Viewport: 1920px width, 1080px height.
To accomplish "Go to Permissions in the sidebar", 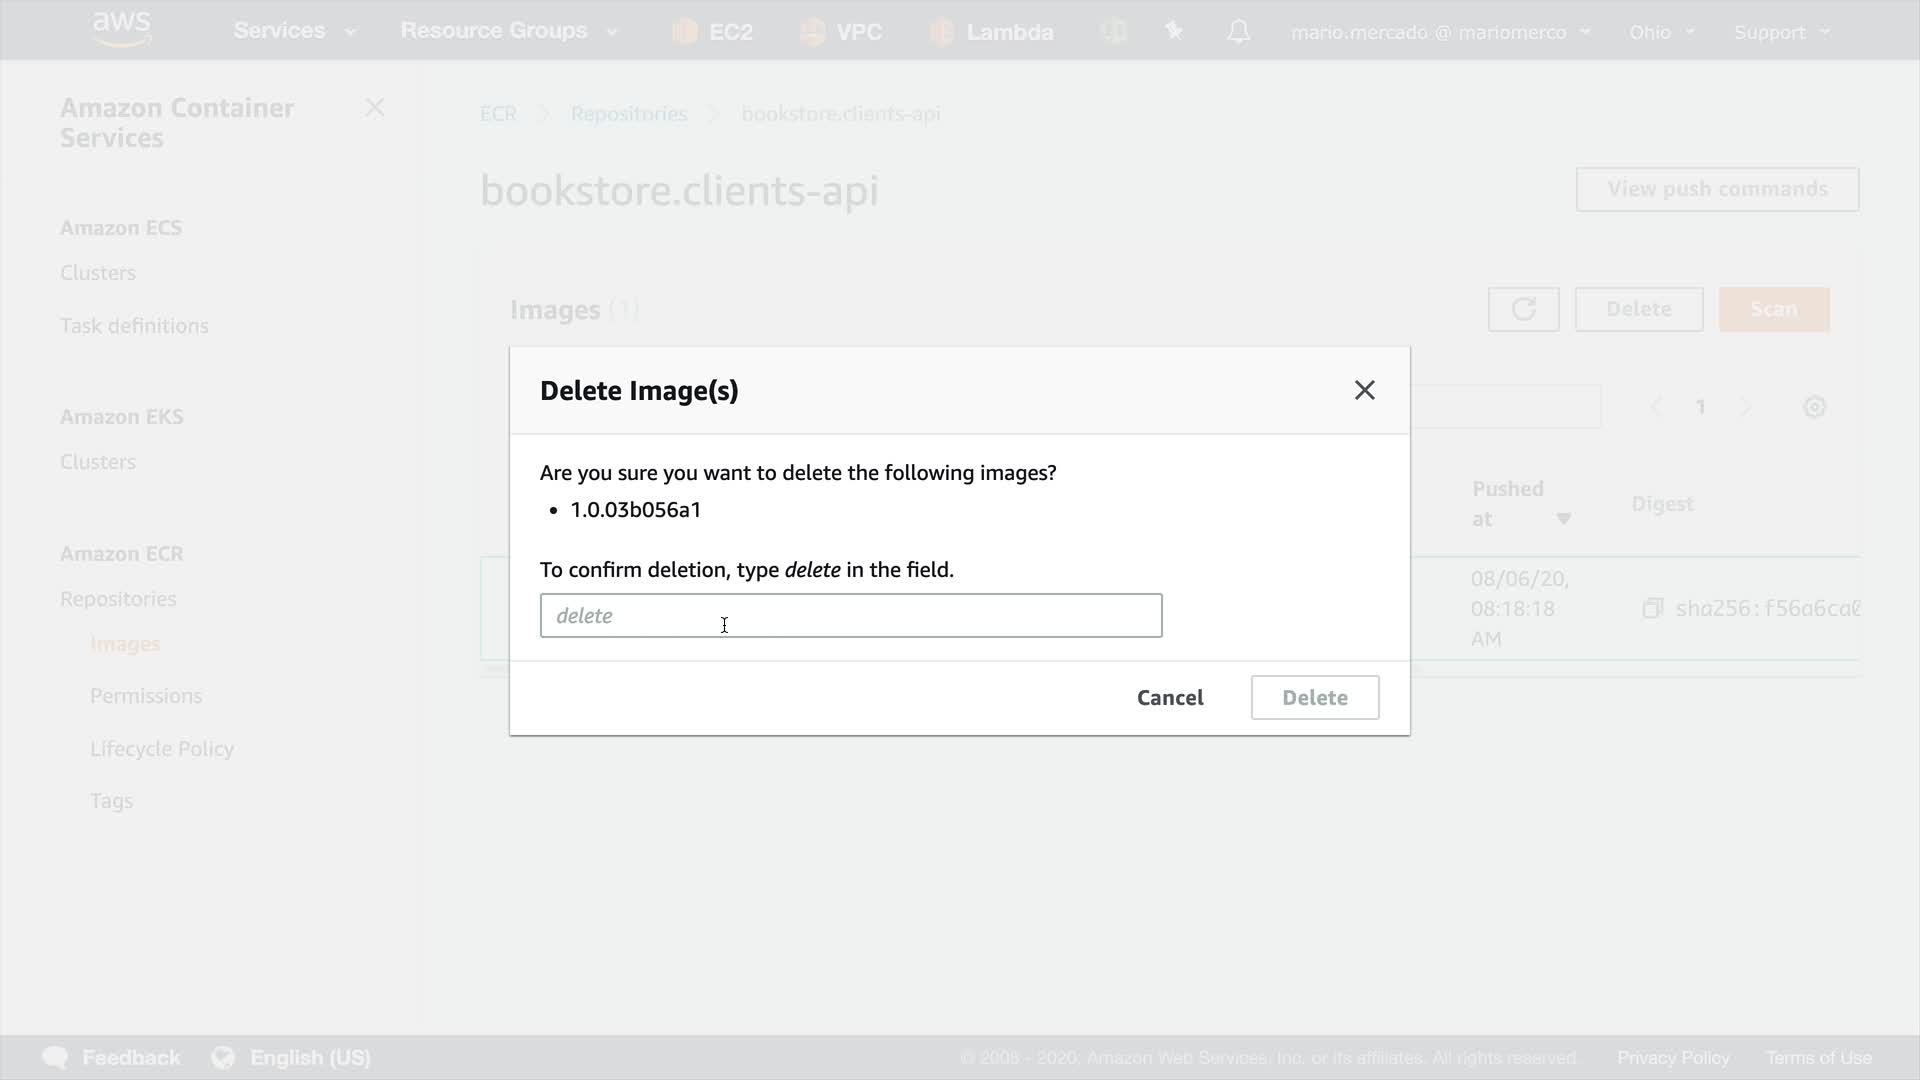I will tap(146, 695).
